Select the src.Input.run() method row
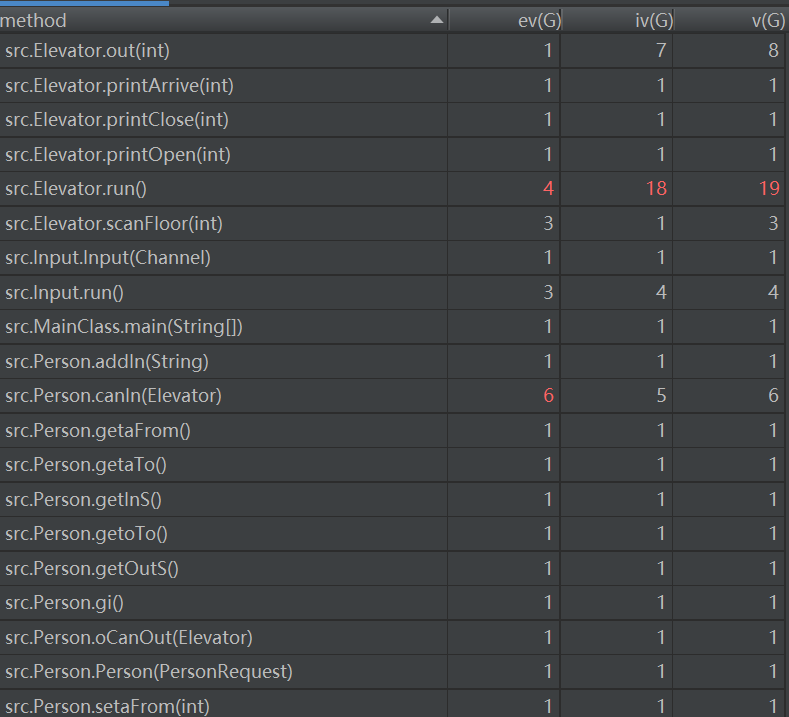 click(x=392, y=292)
